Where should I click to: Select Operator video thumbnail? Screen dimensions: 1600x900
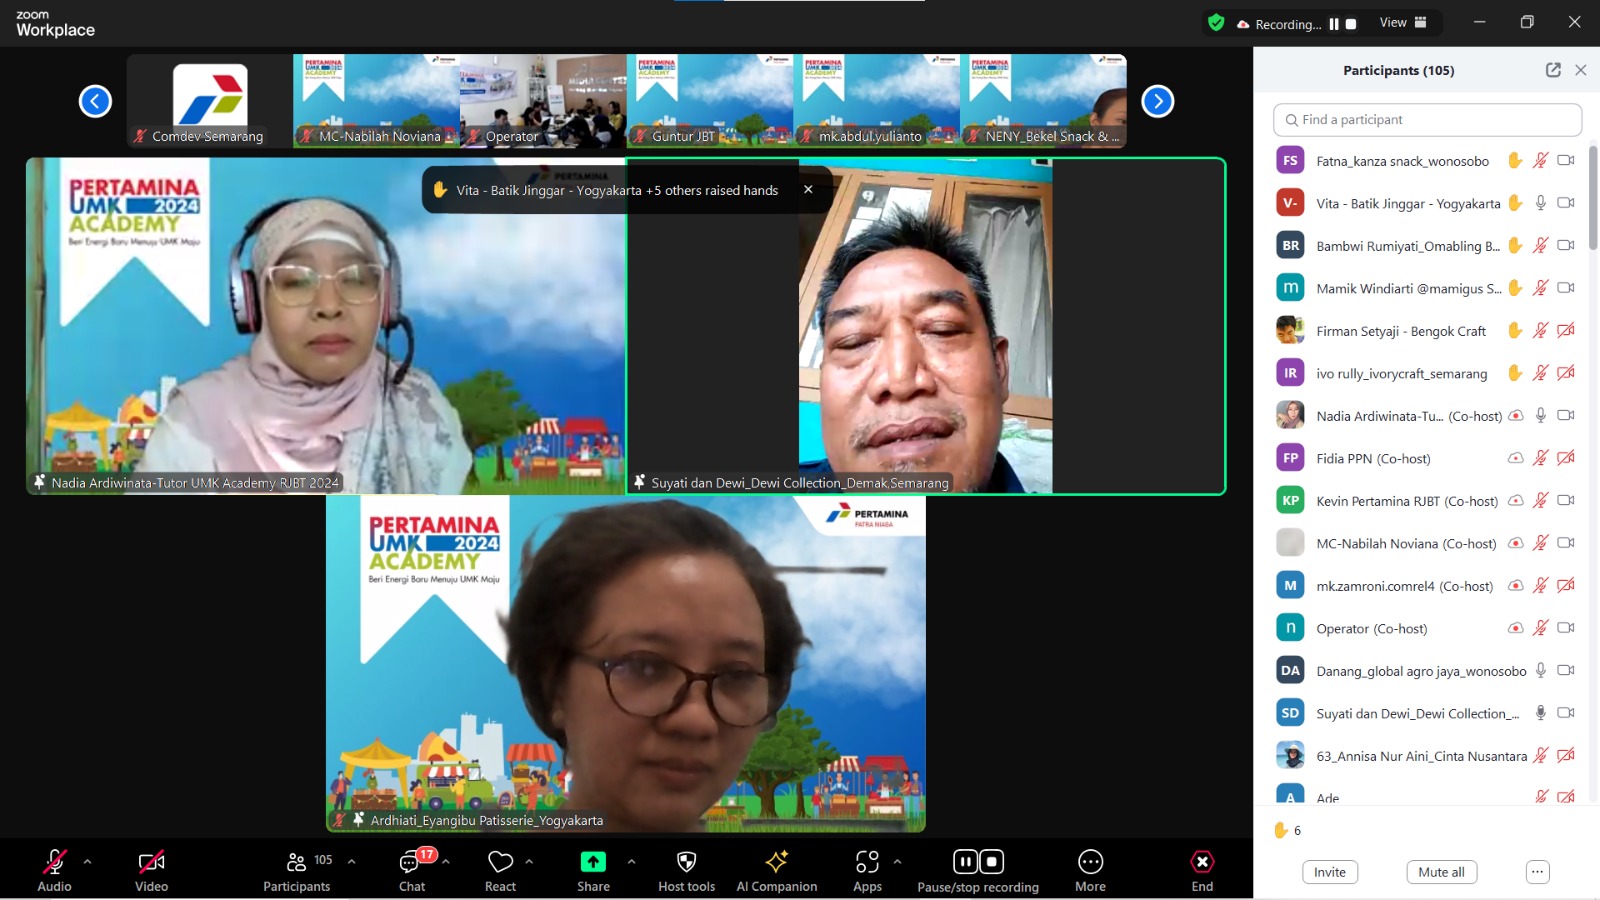point(543,101)
